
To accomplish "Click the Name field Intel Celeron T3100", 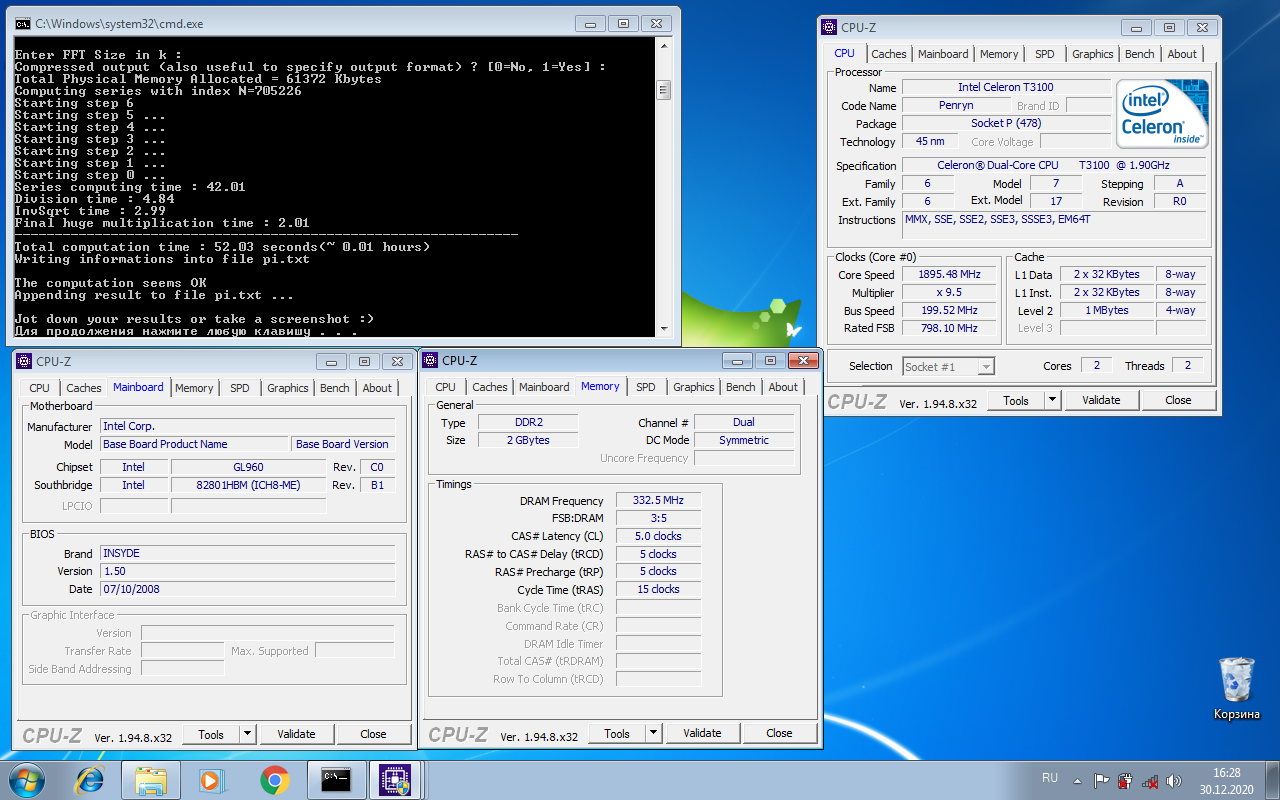I will tap(1005, 88).
